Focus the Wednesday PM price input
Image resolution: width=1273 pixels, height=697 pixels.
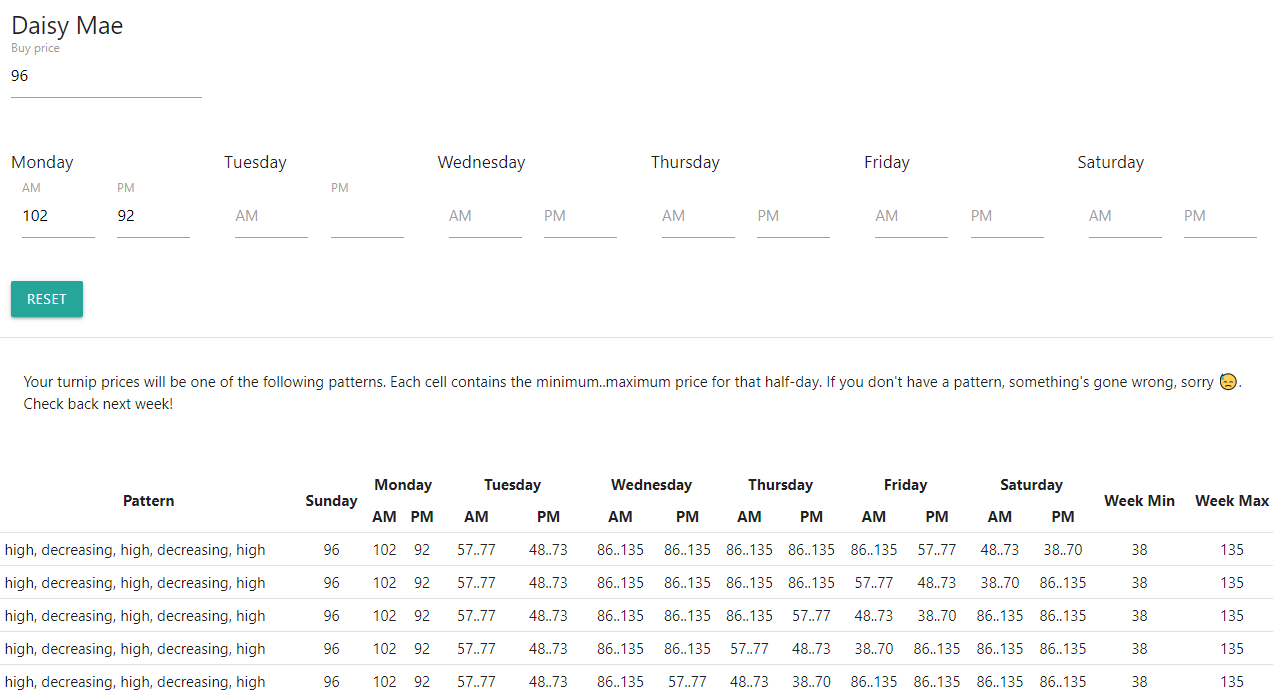[x=580, y=216]
